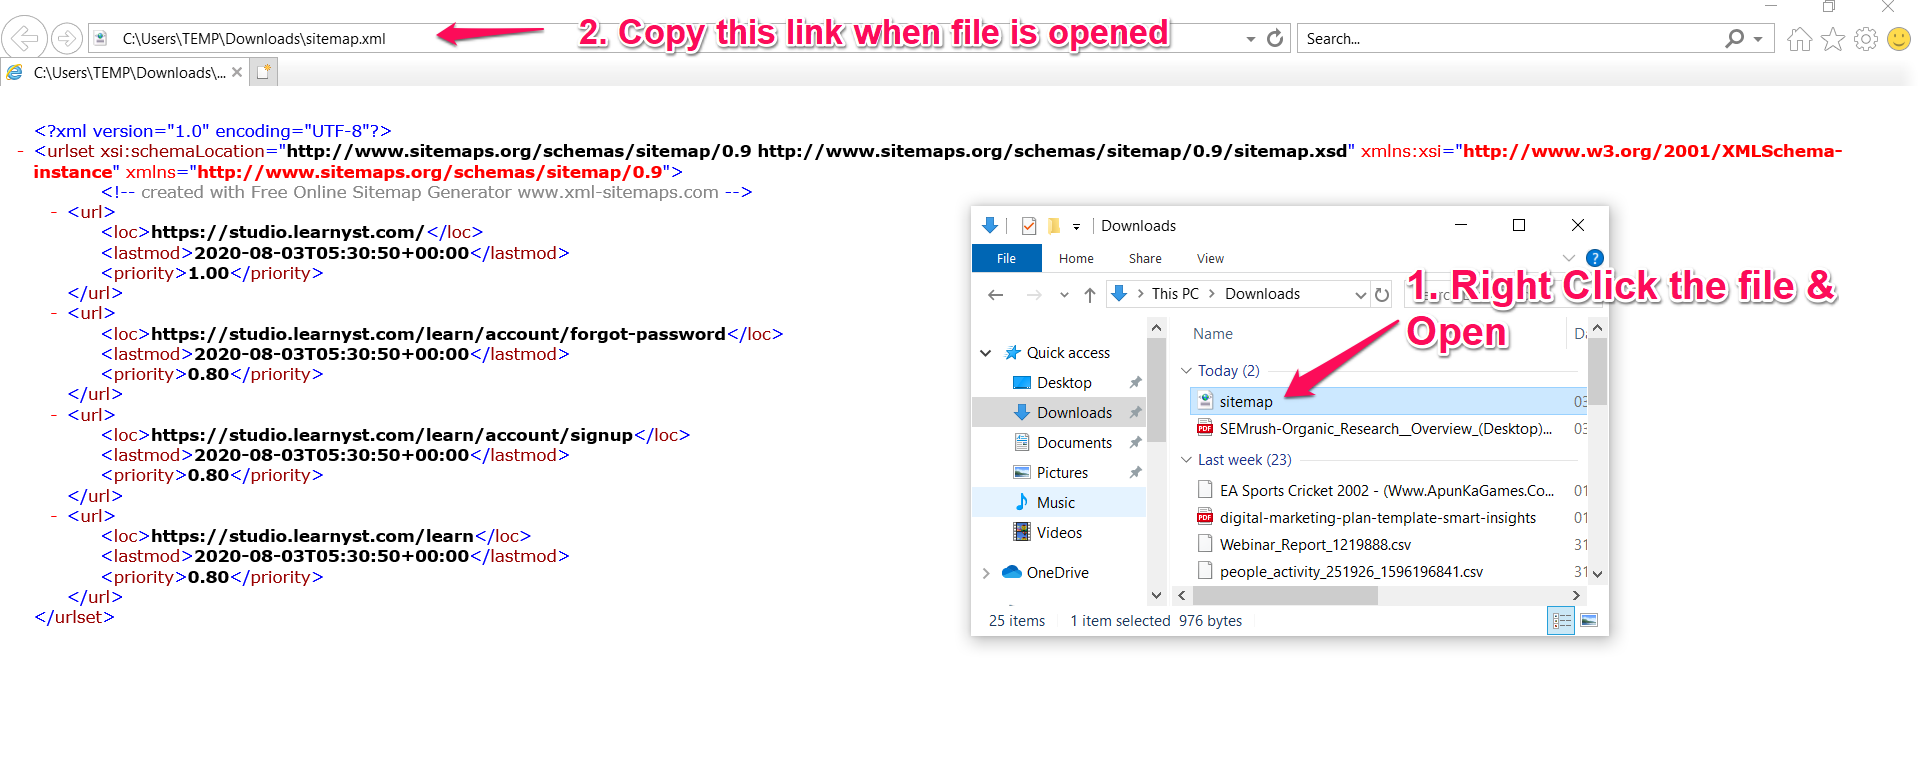Click file list vertical scrollbar down arrow
This screenshot has width=1920, height=782.
coord(1597,574)
